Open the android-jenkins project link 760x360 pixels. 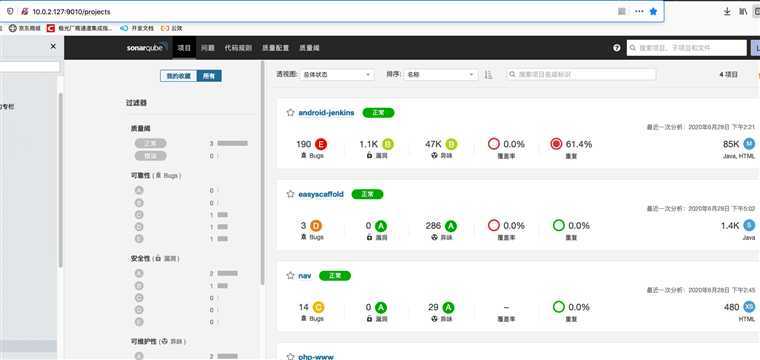point(326,112)
